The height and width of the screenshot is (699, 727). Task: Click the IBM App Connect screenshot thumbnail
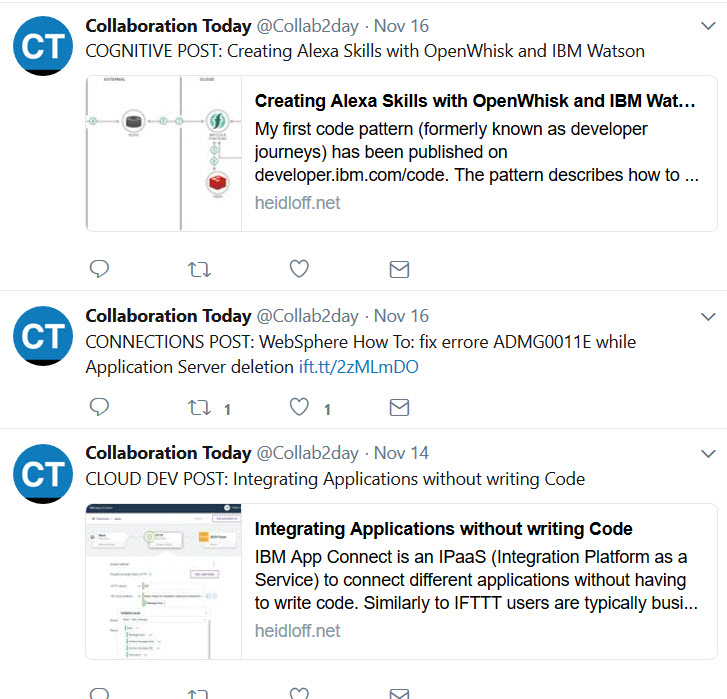(164, 581)
